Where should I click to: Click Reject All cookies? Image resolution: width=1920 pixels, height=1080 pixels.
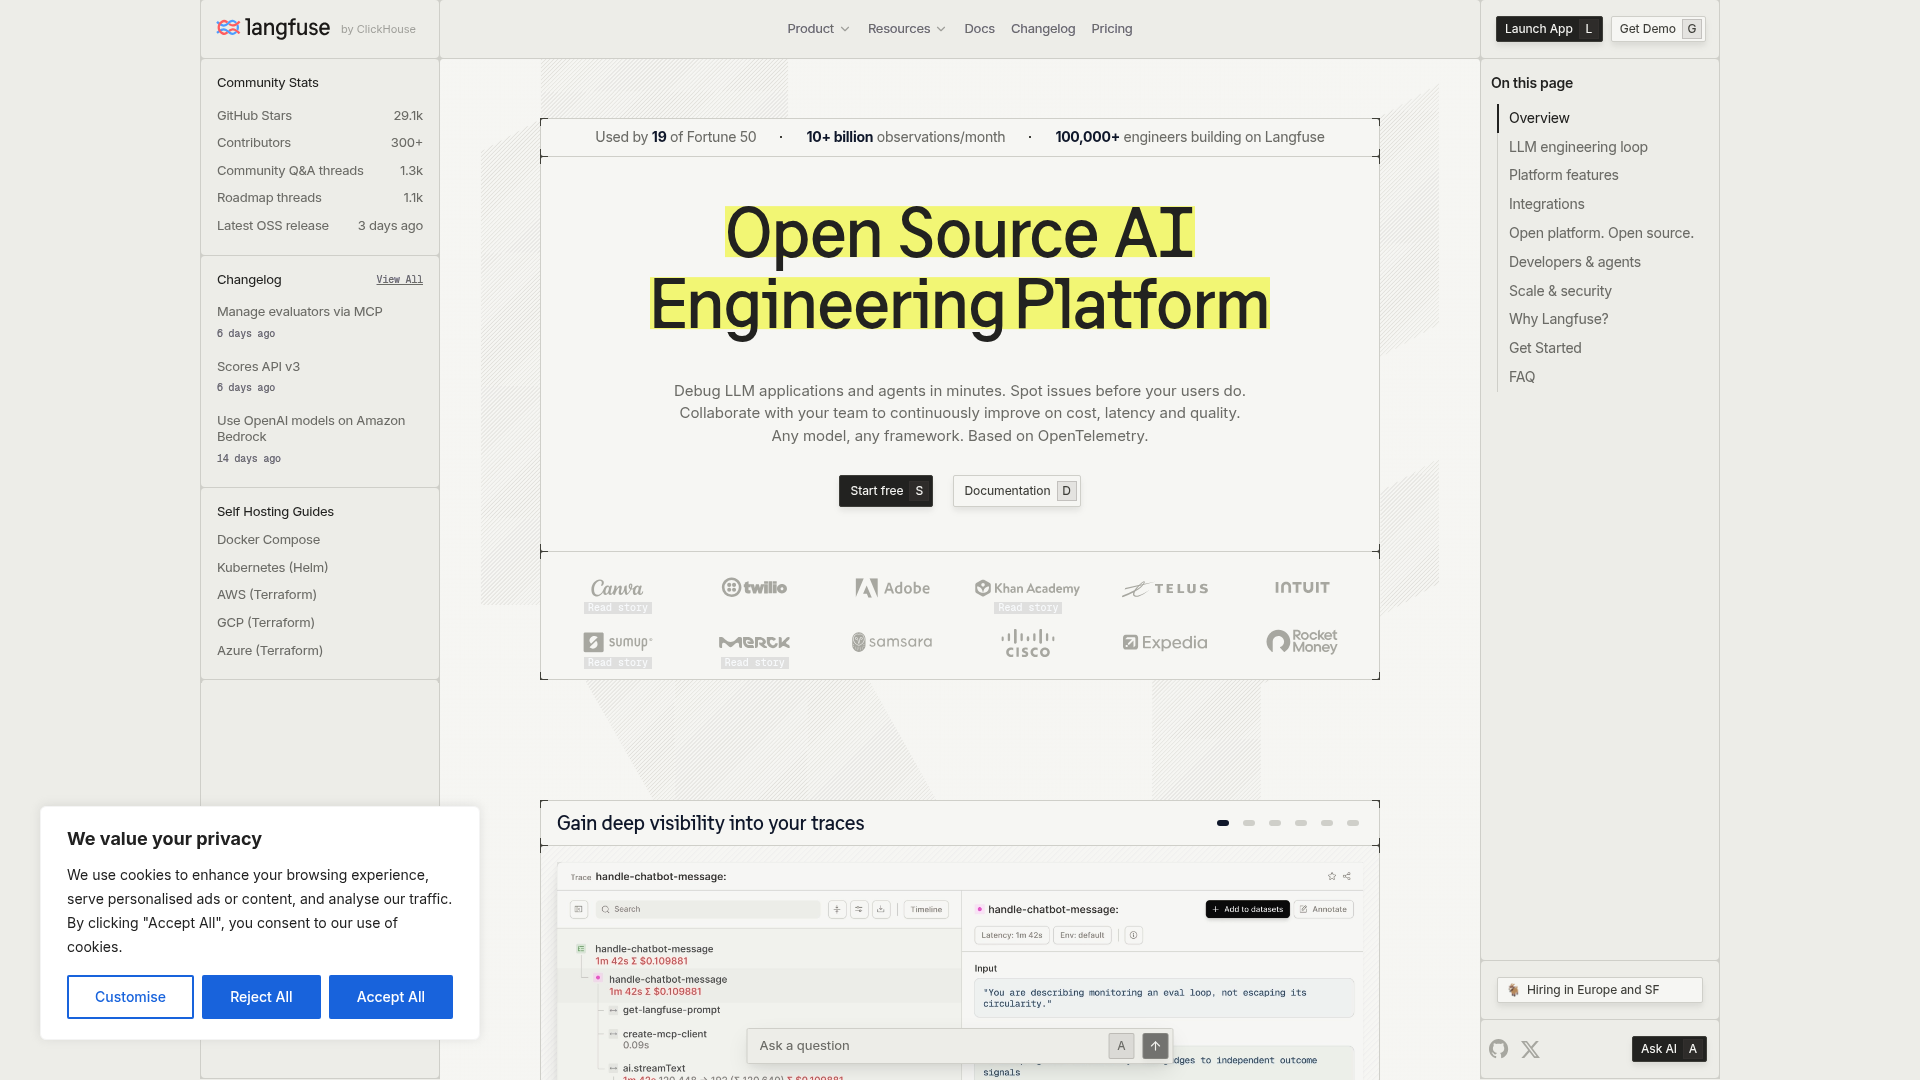coord(261,997)
